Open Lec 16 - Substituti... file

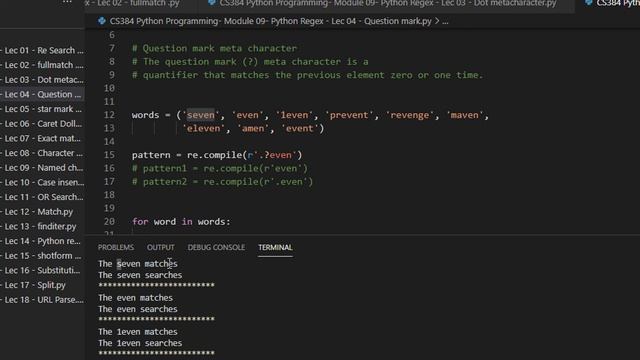pos(42,271)
